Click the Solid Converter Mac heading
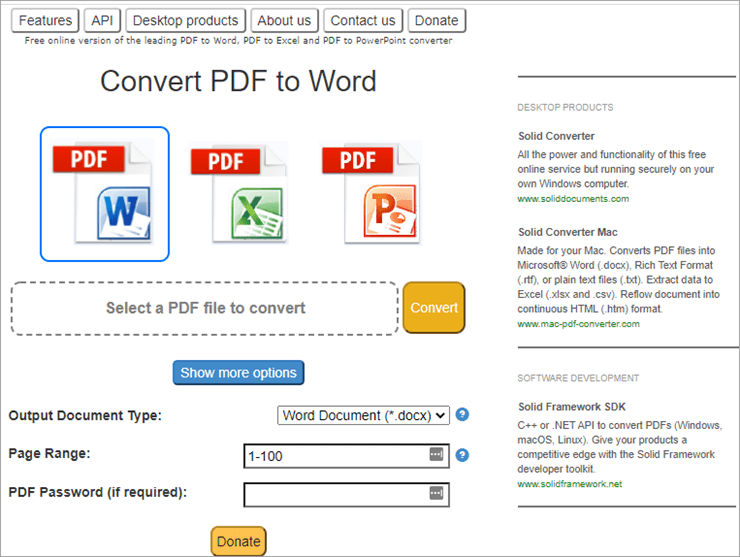740x557 pixels. [x=568, y=232]
